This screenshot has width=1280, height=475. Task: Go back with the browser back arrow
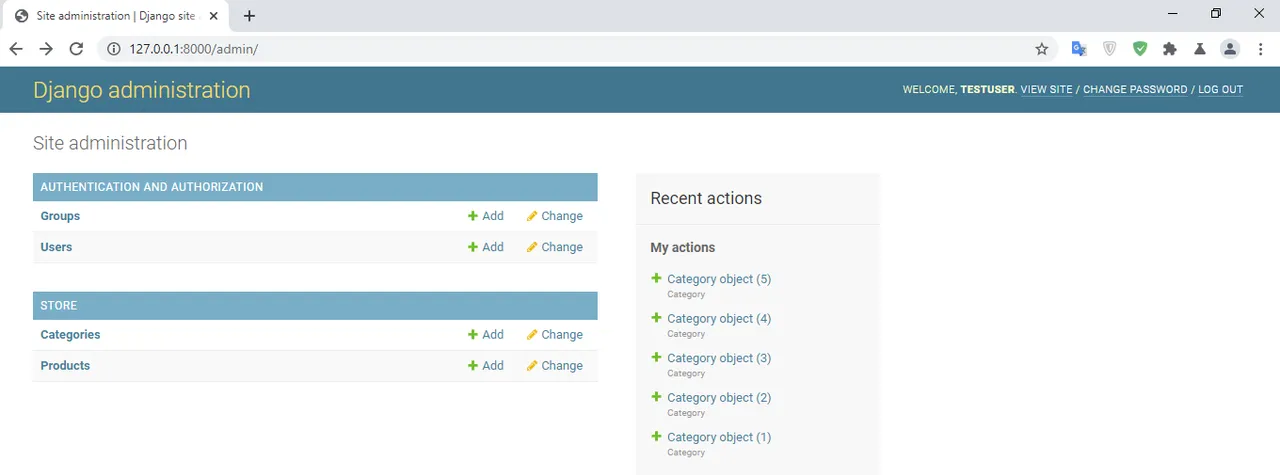tap(16, 49)
